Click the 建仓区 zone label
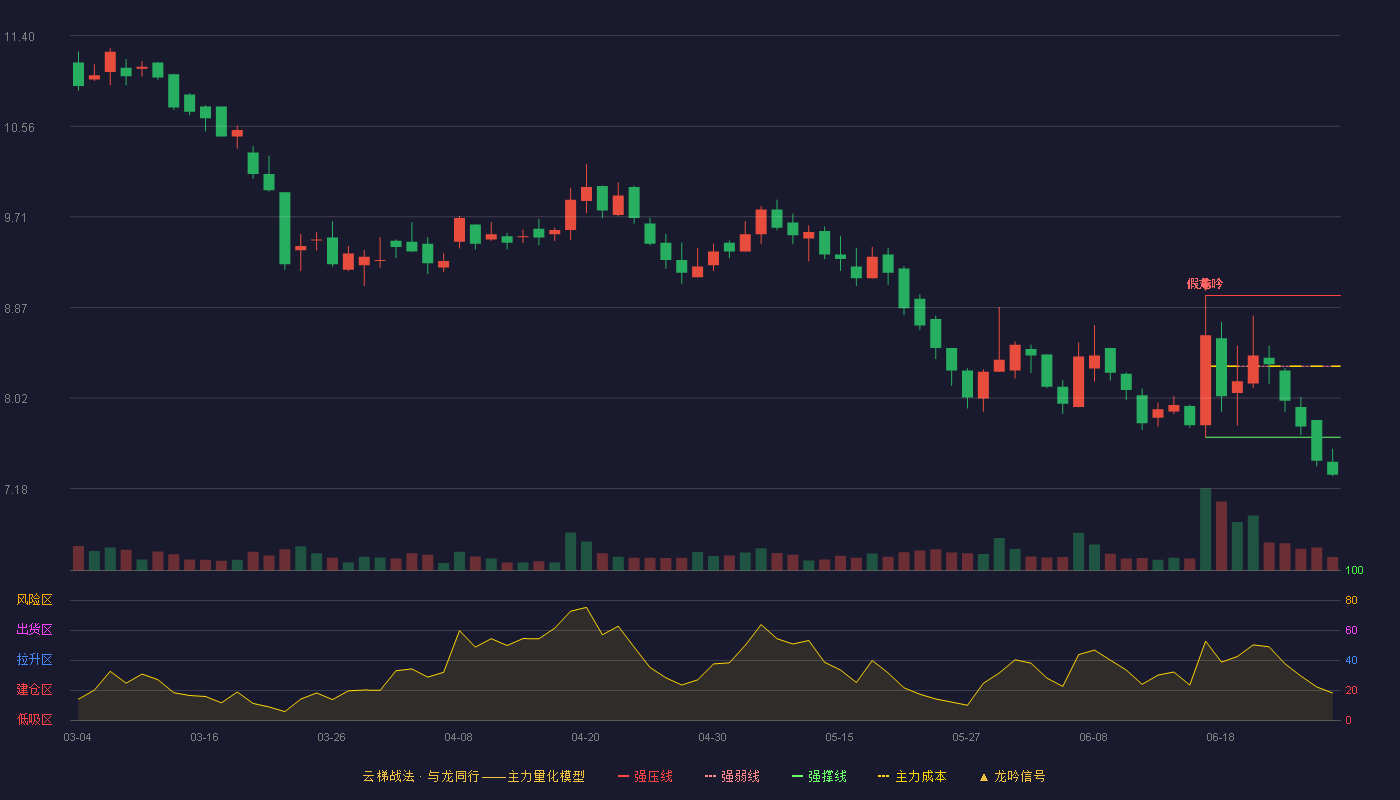The width and height of the screenshot is (1400, 800). 34,690
